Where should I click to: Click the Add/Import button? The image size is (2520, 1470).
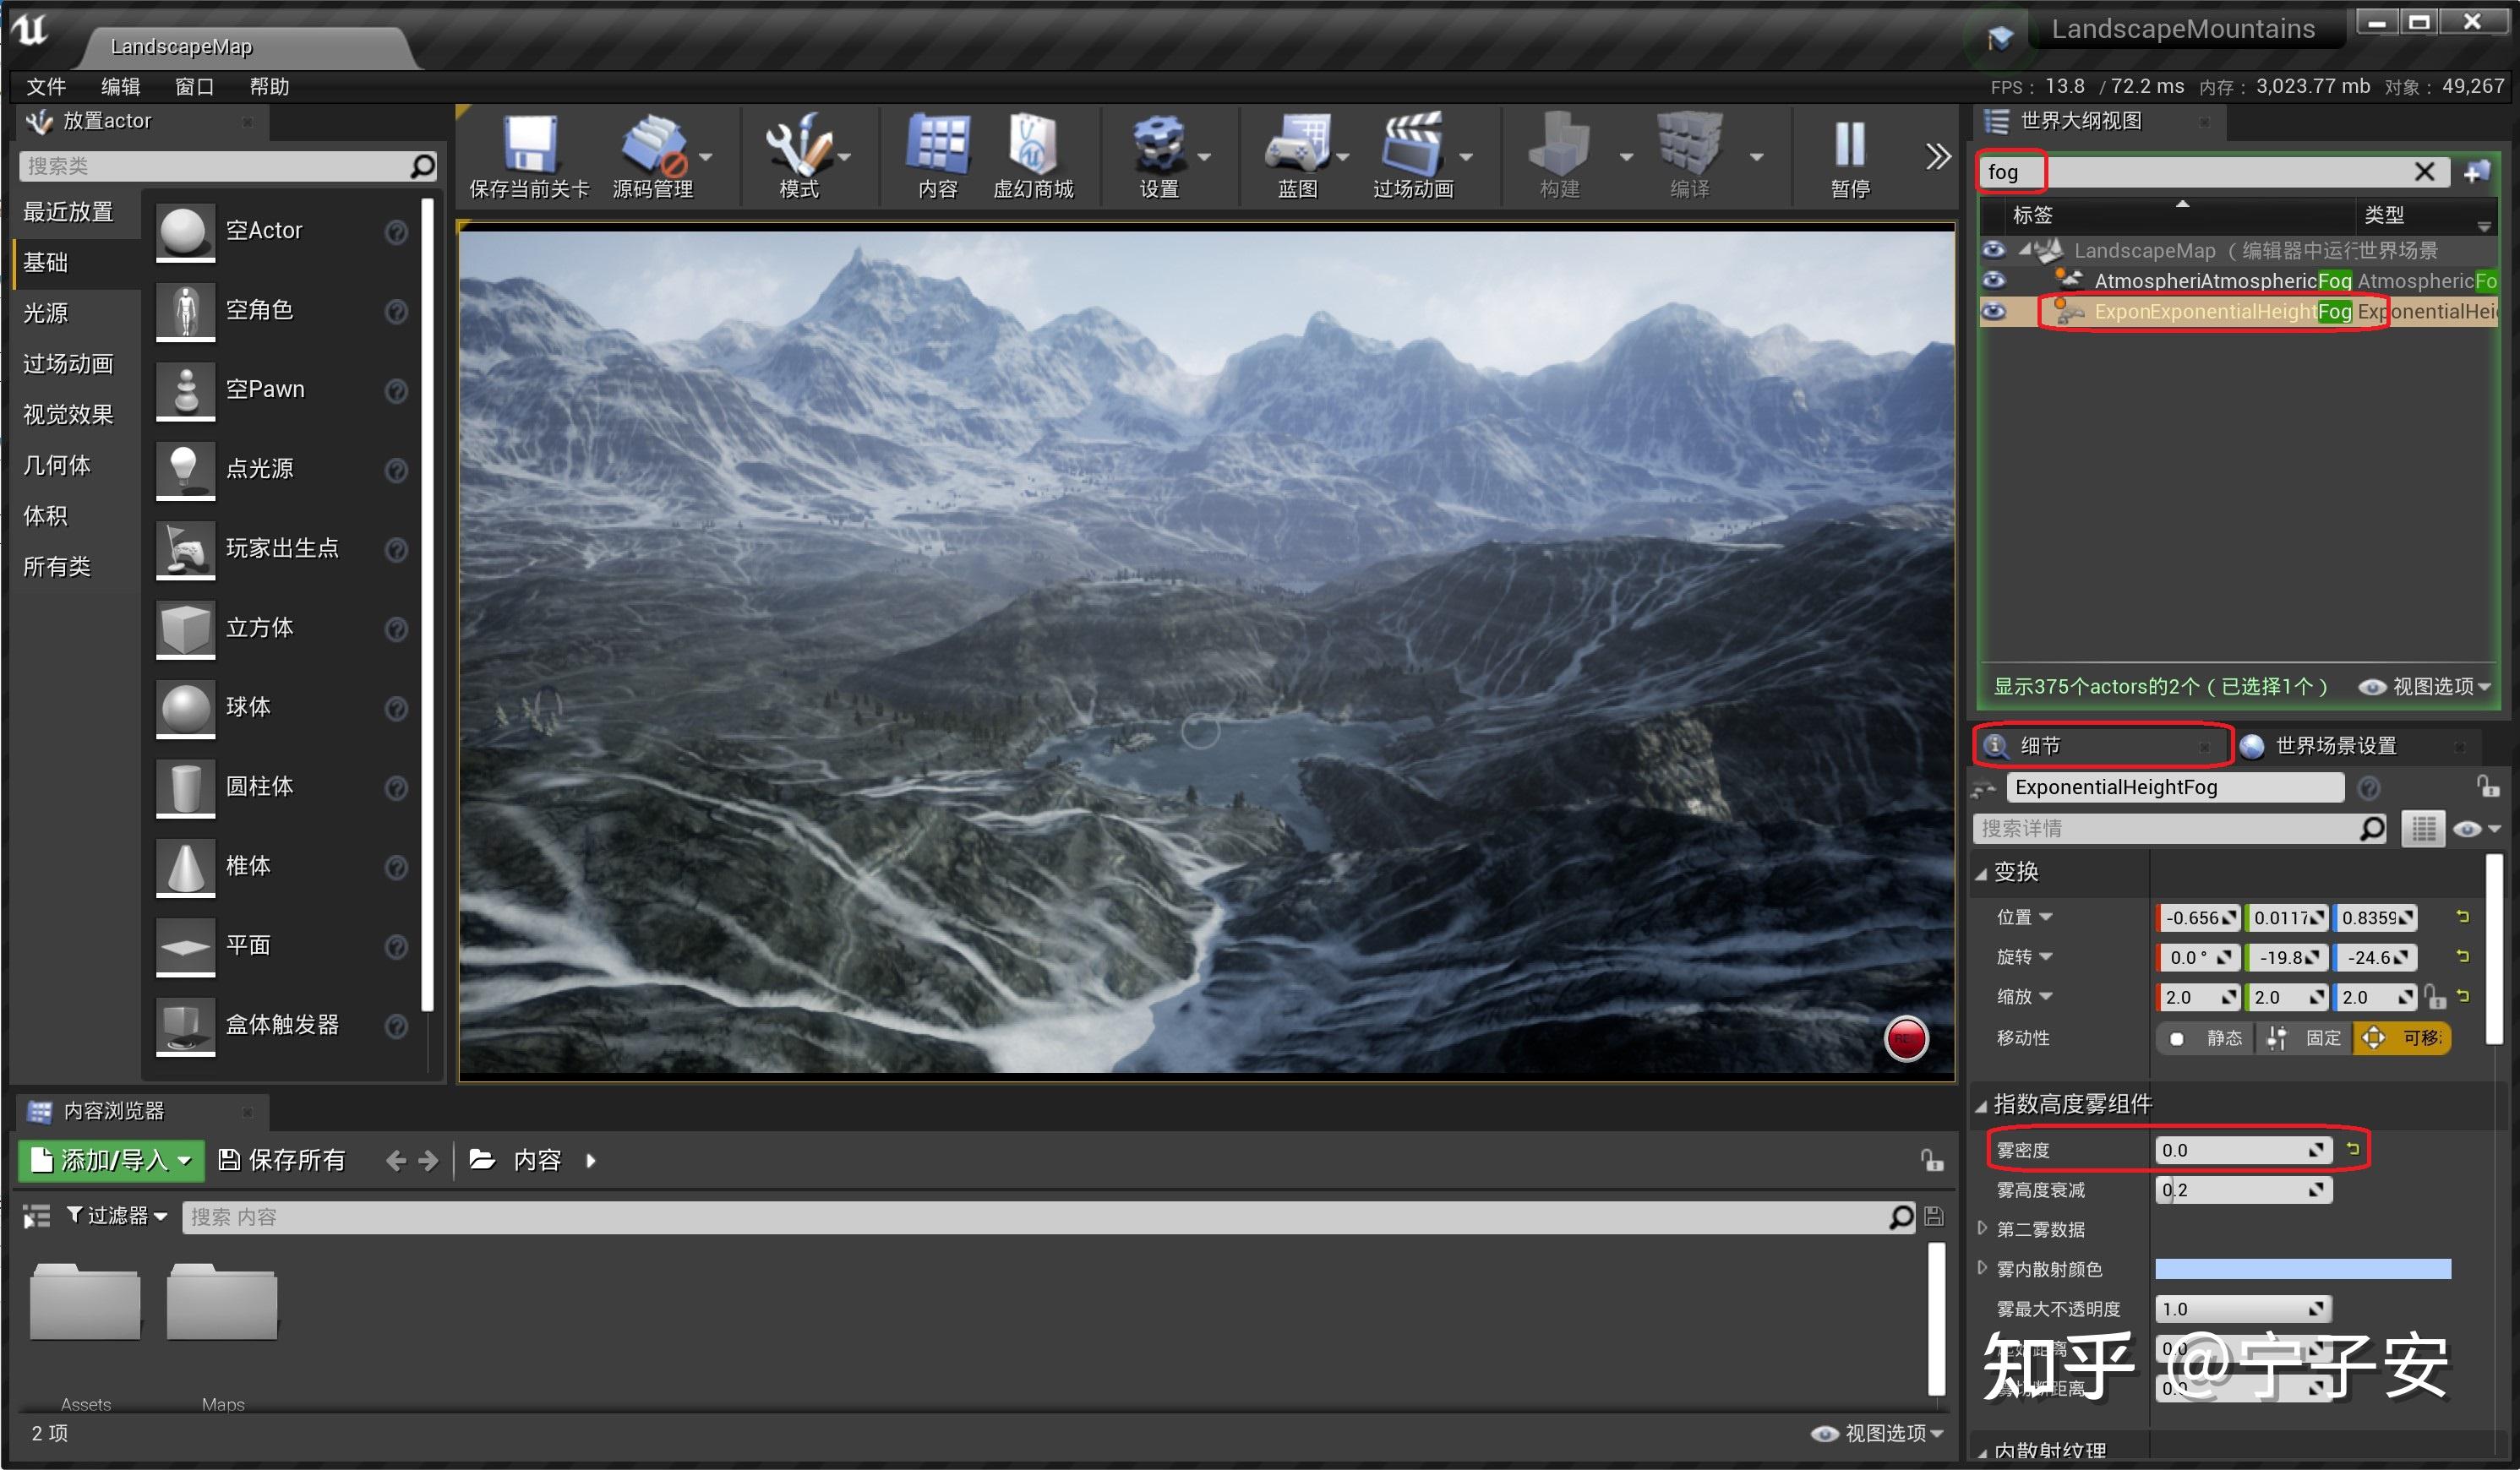tap(111, 1160)
